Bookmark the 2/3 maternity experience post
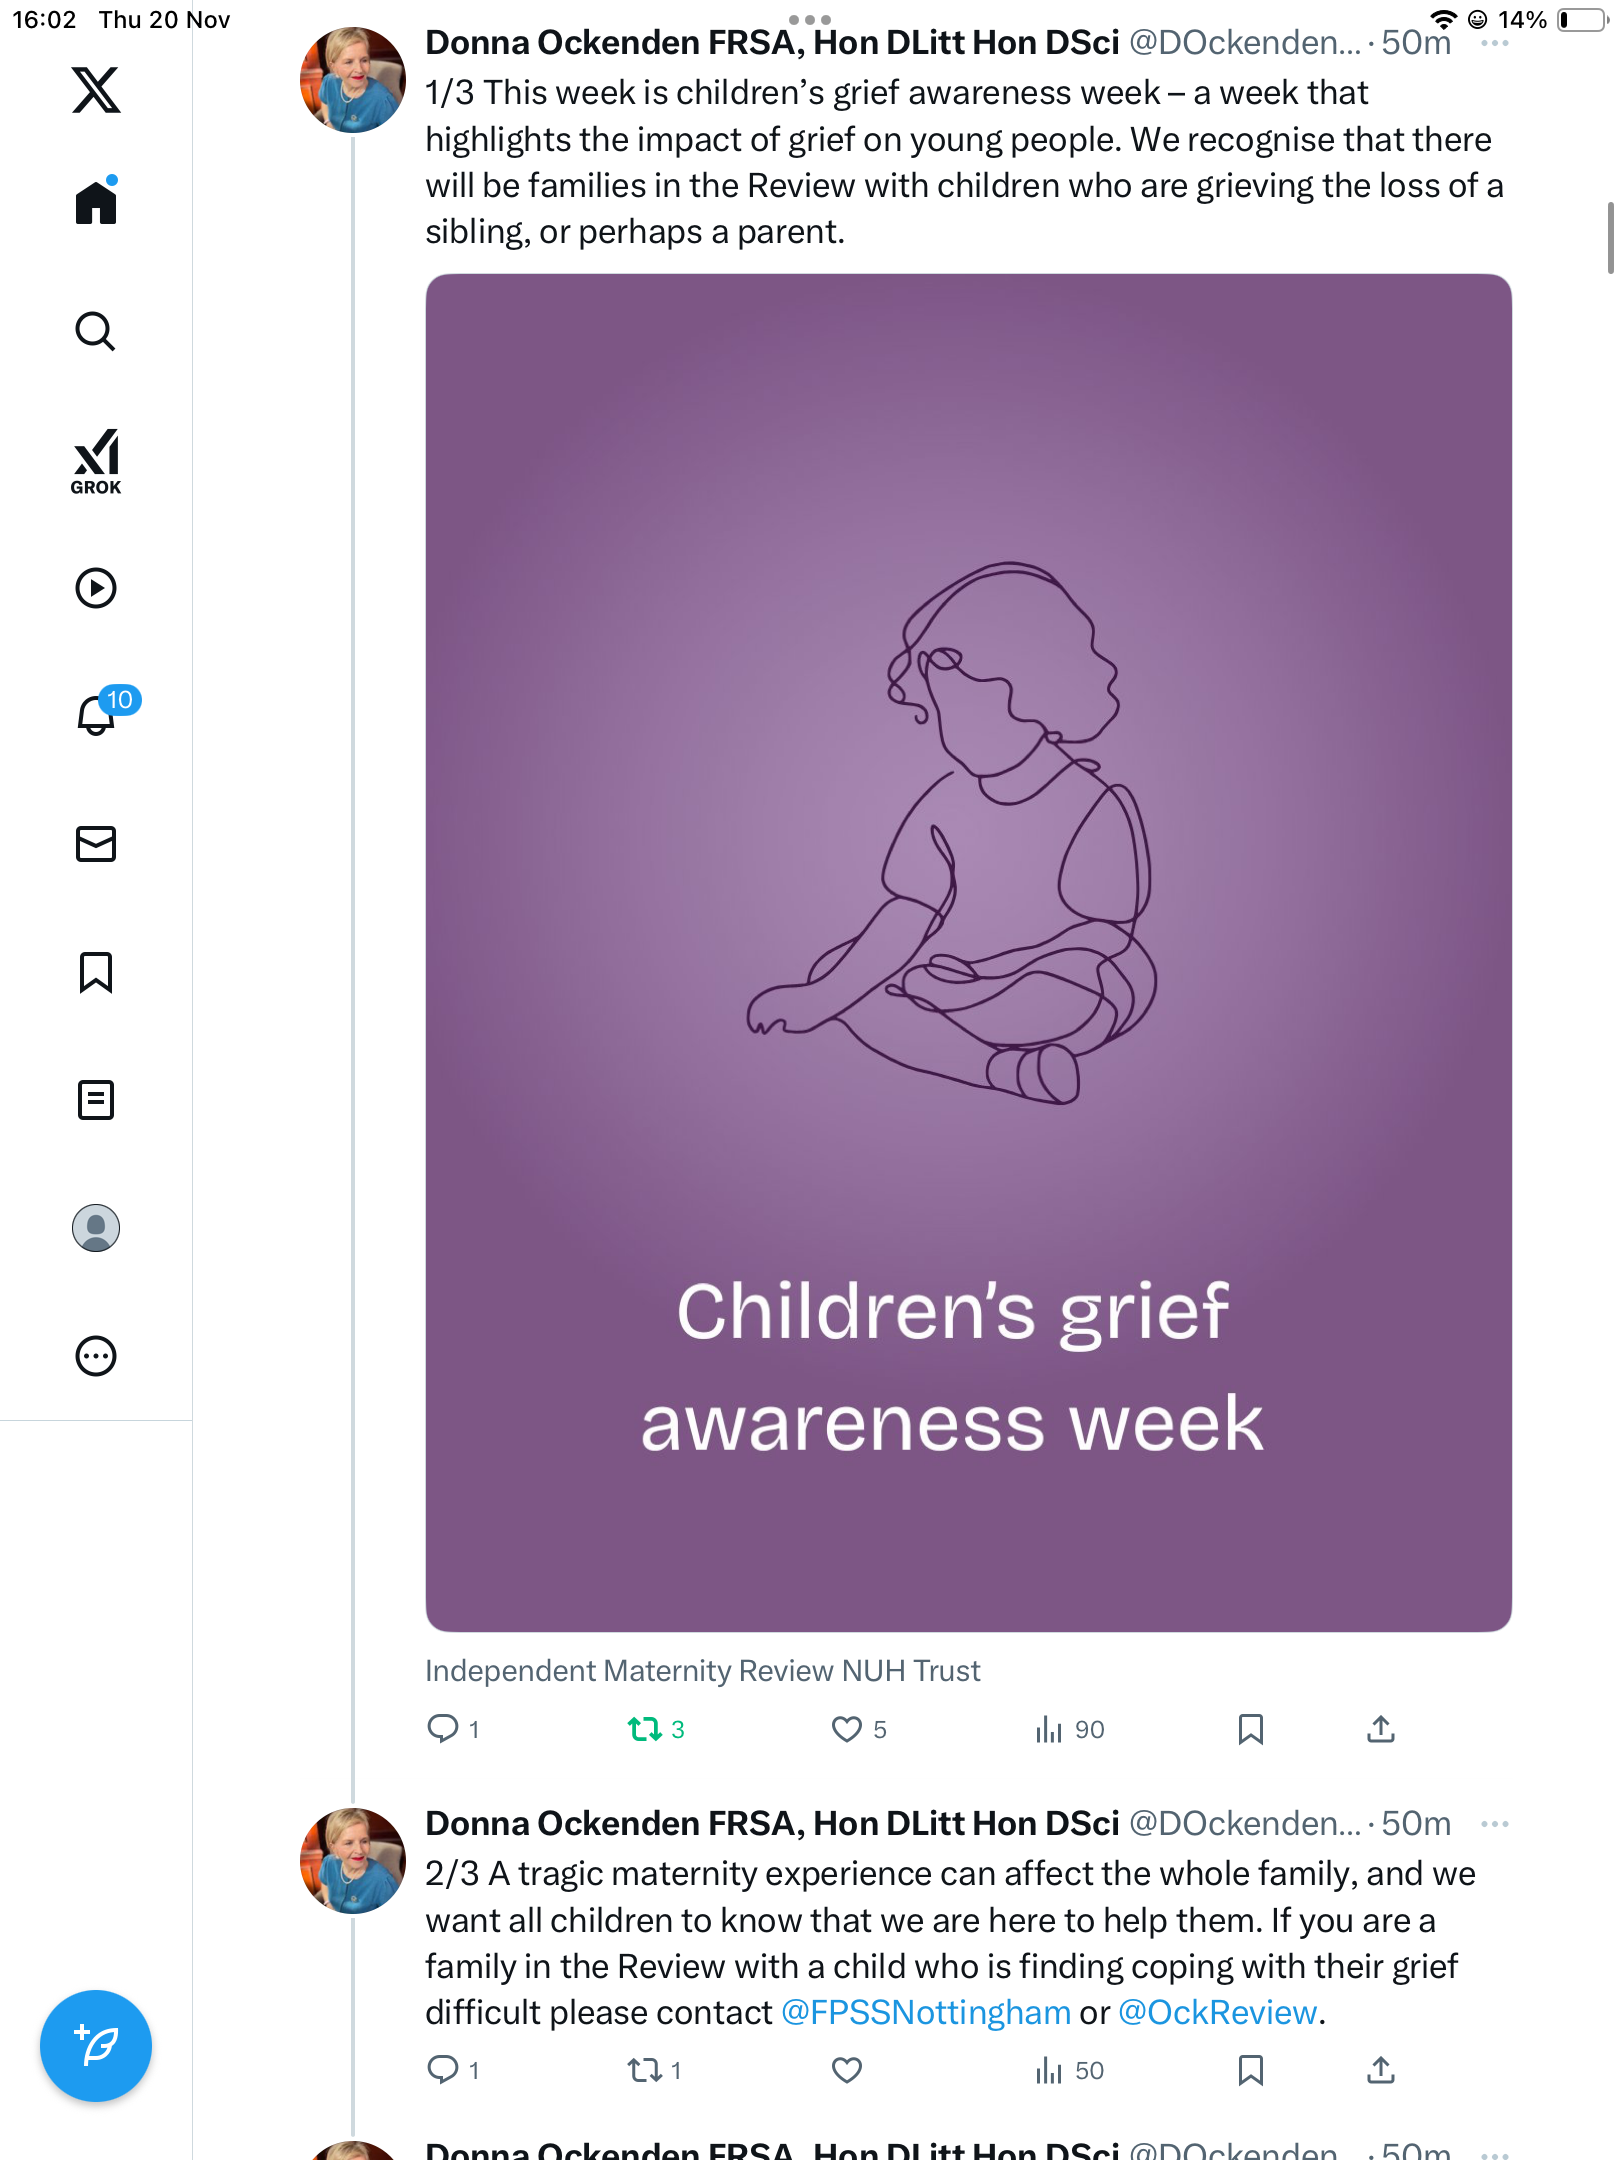This screenshot has width=1620, height=2160. (x=1250, y=2070)
